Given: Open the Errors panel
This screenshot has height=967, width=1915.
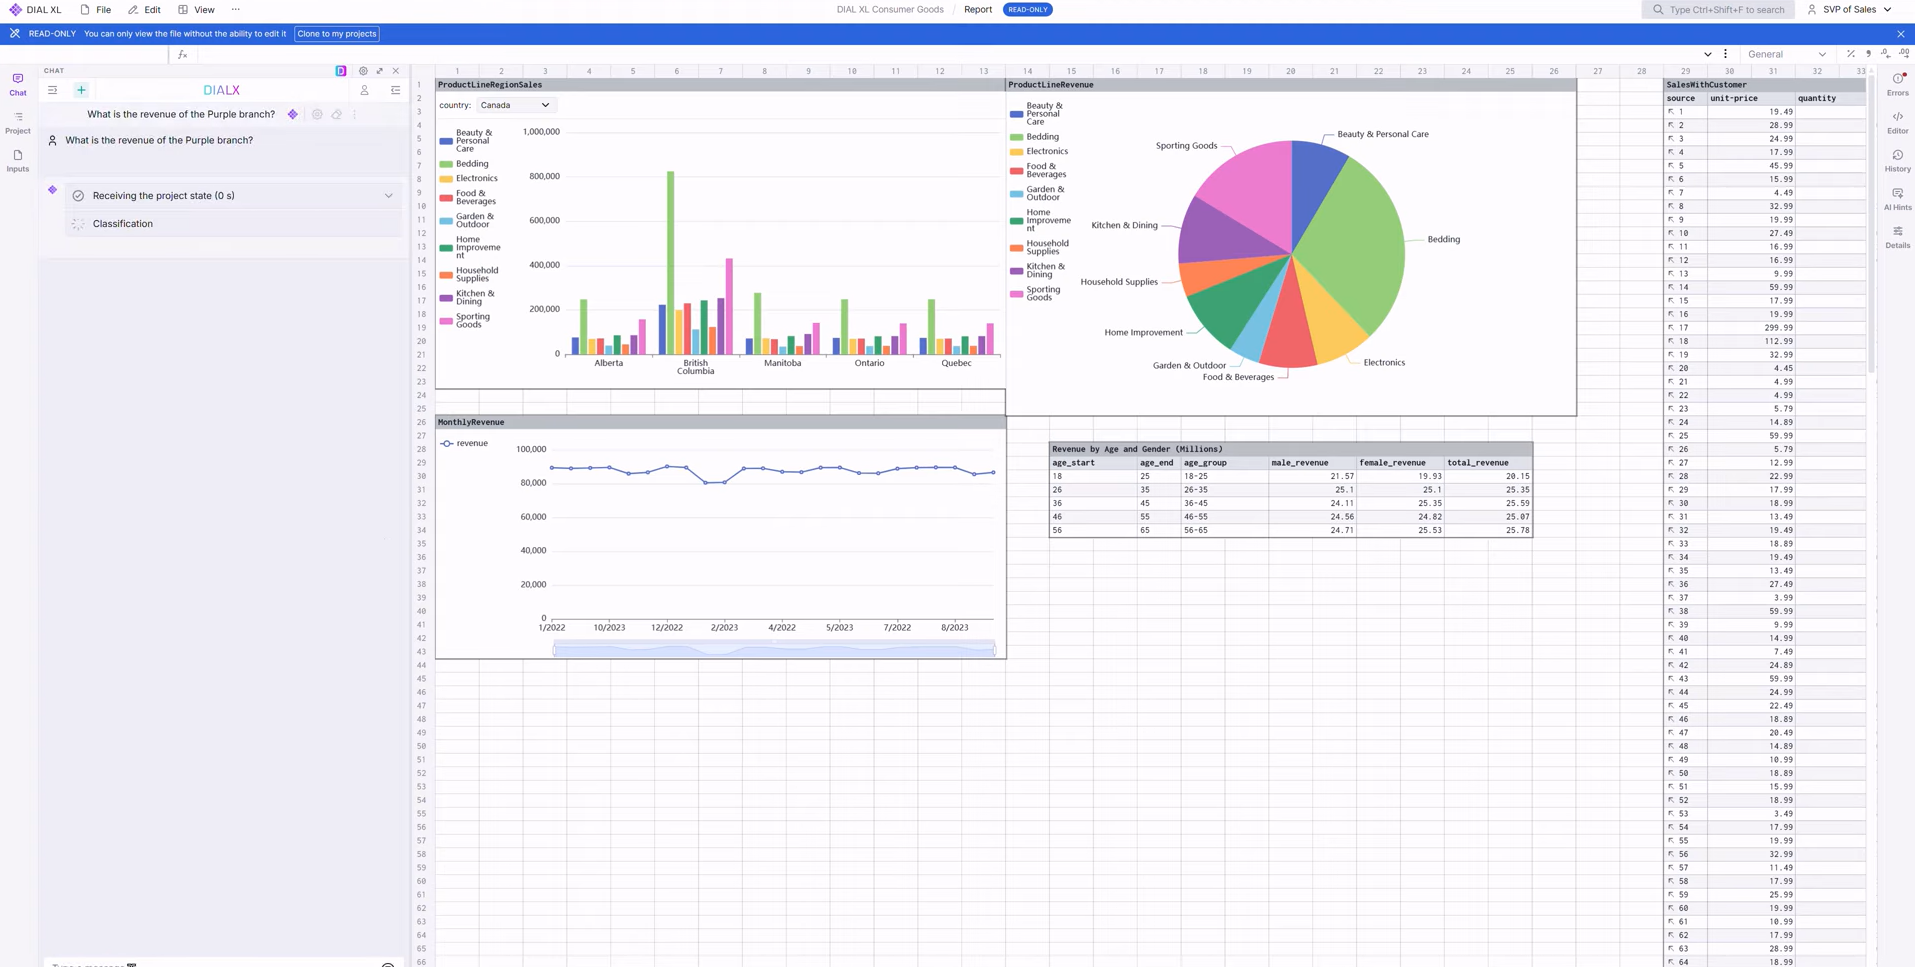Looking at the screenshot, I should pos(1897,84).
